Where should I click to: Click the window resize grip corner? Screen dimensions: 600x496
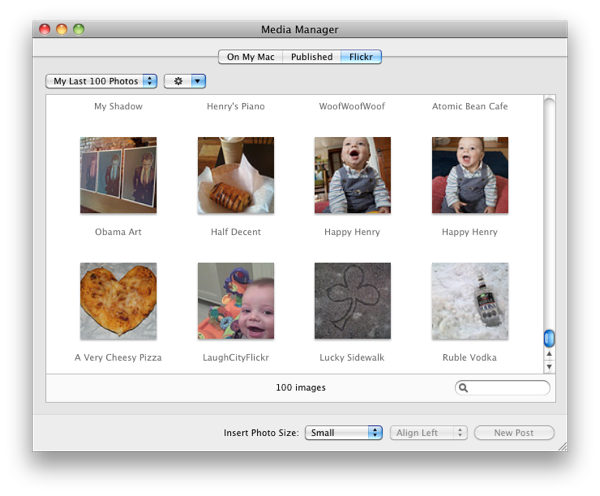click(x=562, y=447)
